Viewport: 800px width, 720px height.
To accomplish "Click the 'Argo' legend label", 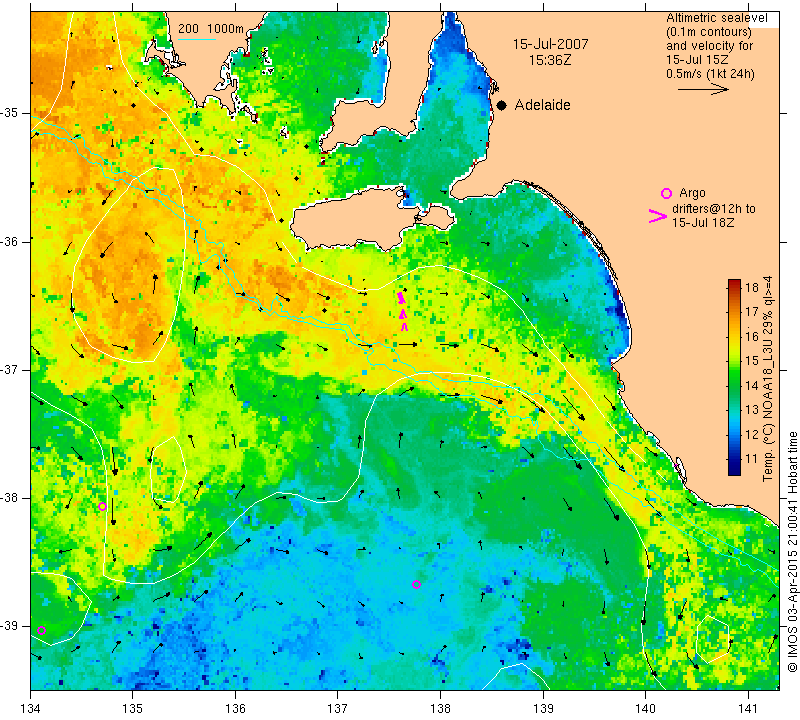I will pos(692,193).
